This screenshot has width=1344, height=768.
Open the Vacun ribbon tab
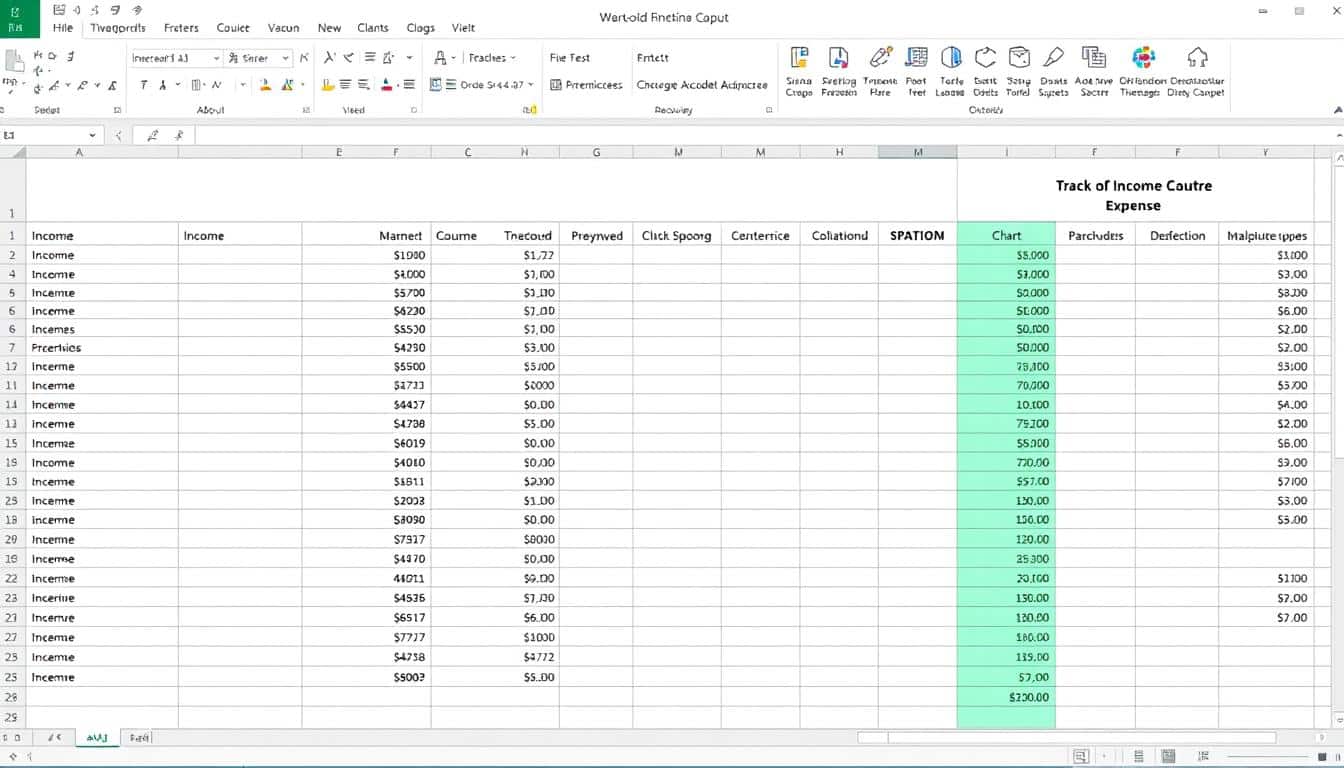pos(283,28)
